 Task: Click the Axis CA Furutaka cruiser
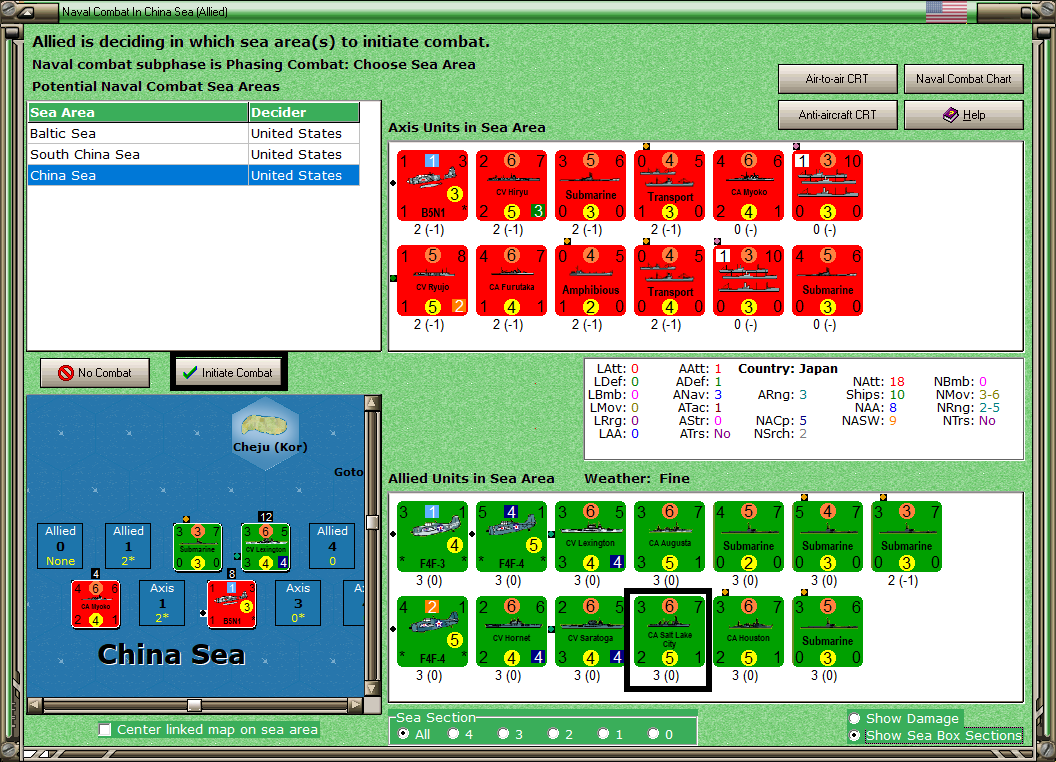click(511, 280)
